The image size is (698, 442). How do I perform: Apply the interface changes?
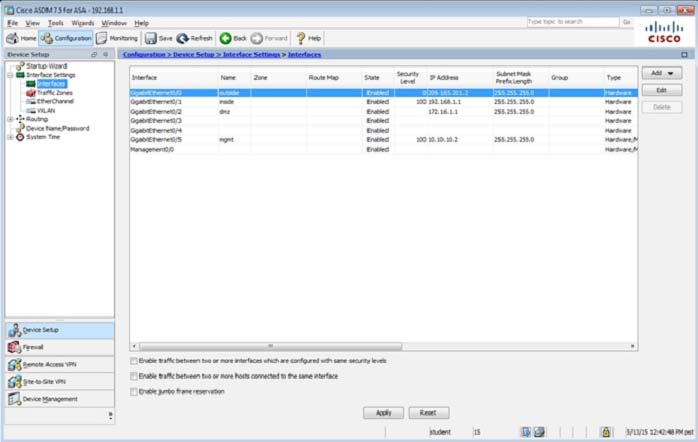(x=383, y=413)
